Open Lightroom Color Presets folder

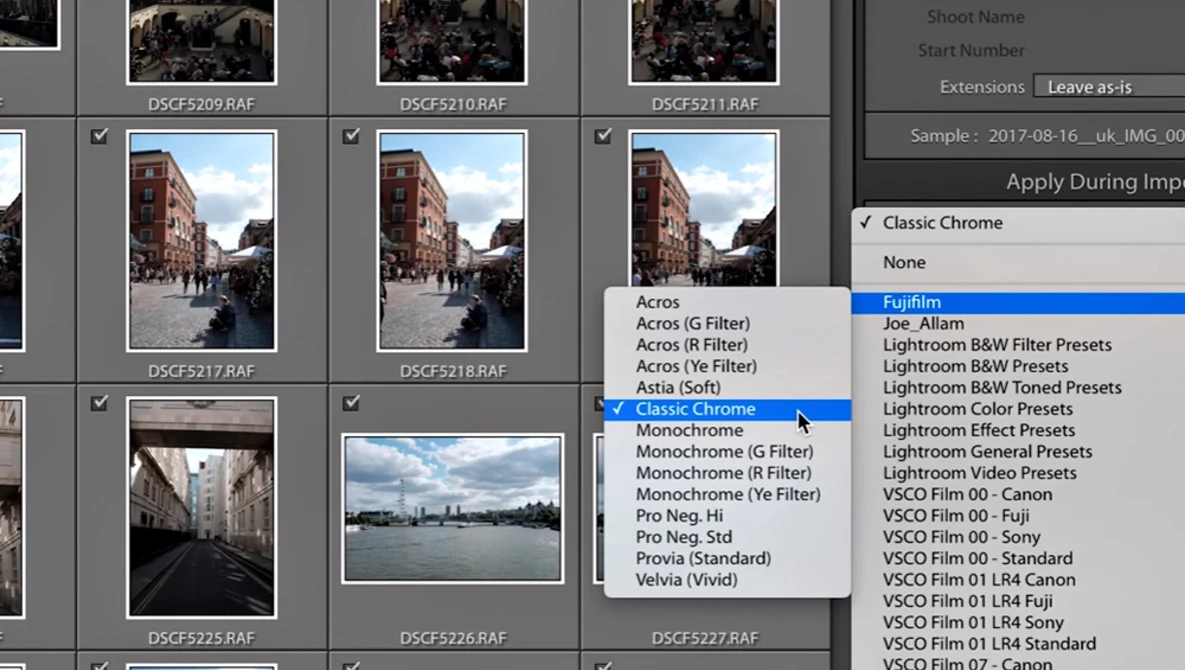click(1018, 409)
